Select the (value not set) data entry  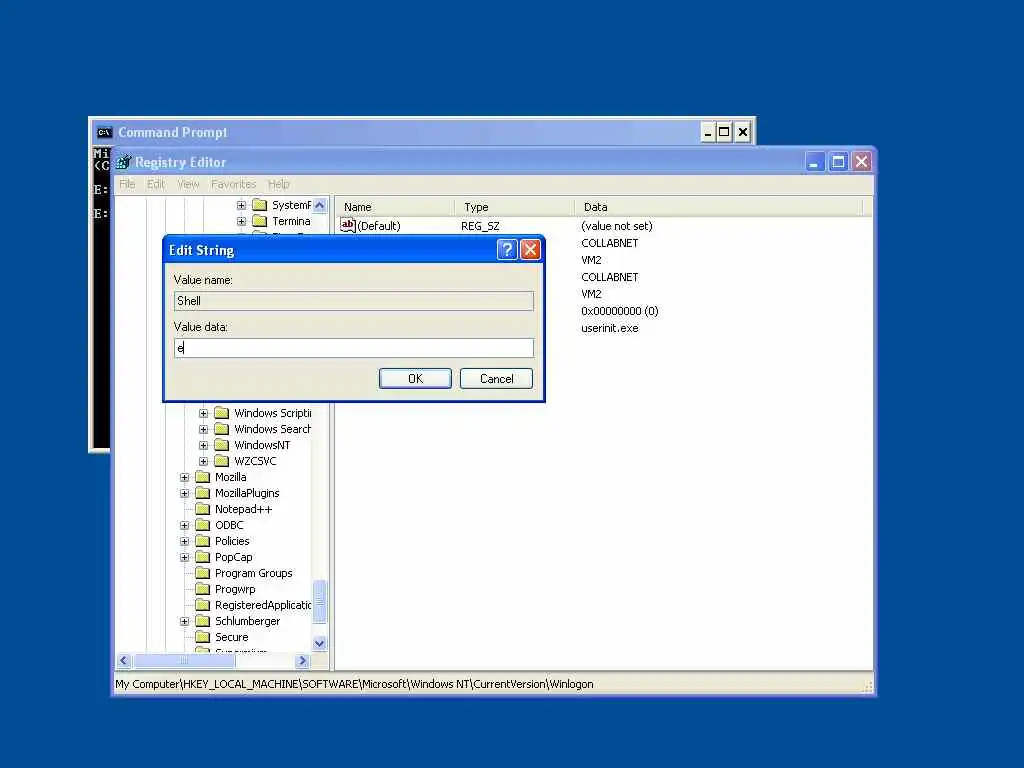pyautogui.click(x=617, y=226)
